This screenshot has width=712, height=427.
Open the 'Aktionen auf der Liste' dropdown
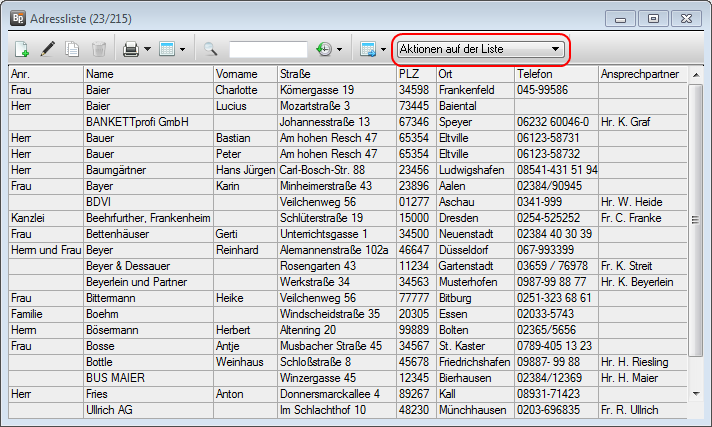pyautogui.click(x=480, y=48)
